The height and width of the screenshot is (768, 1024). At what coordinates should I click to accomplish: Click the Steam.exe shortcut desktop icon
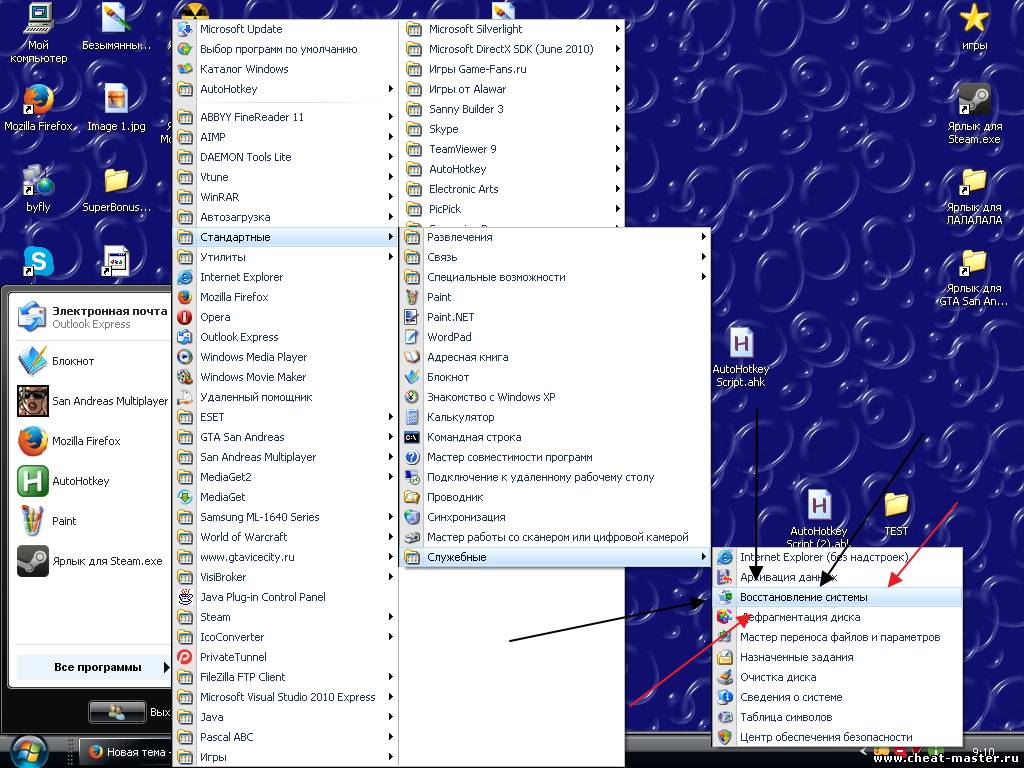click(x=973, y=101)
